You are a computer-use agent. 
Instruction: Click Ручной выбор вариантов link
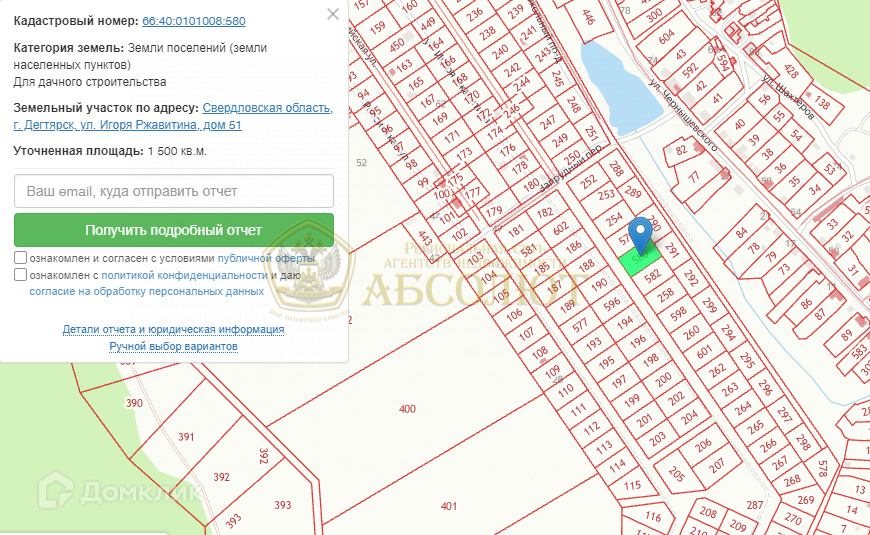[173, 346]
